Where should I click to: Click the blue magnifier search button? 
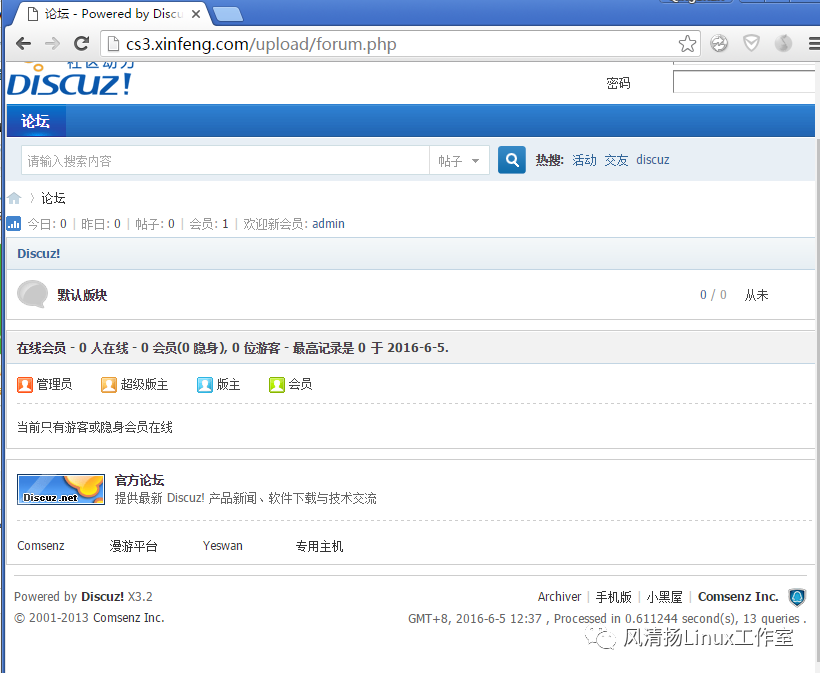coord(511,160)
